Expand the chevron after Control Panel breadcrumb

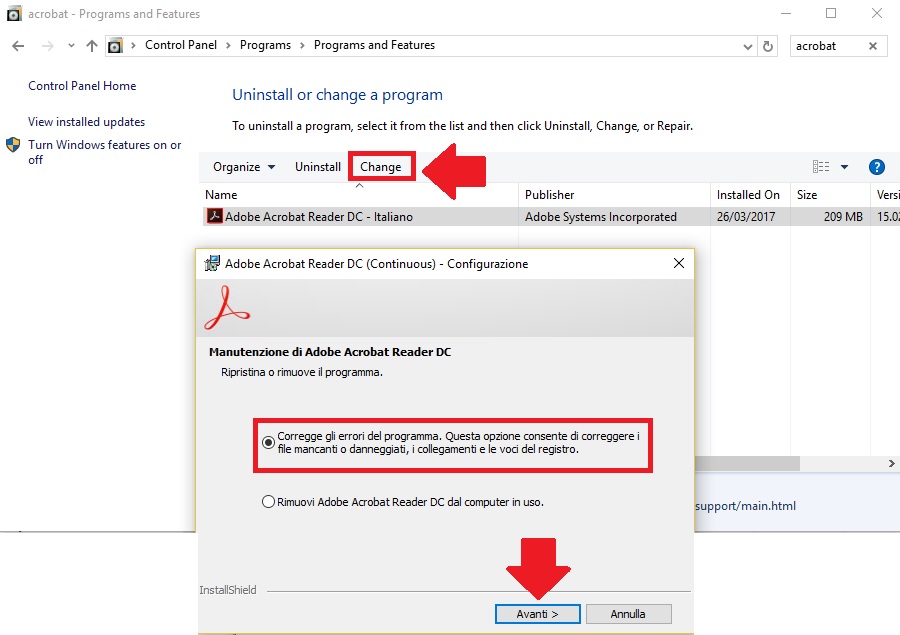click(x=228, y=45)
